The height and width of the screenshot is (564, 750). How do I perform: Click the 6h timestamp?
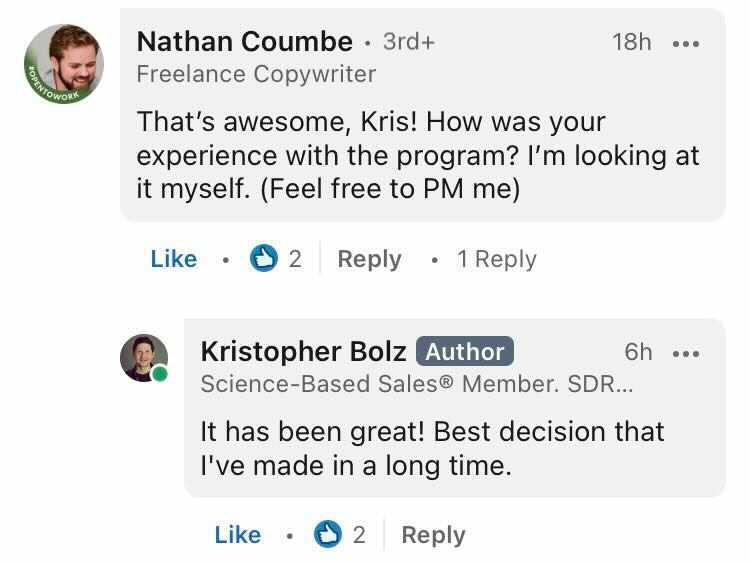638,352
